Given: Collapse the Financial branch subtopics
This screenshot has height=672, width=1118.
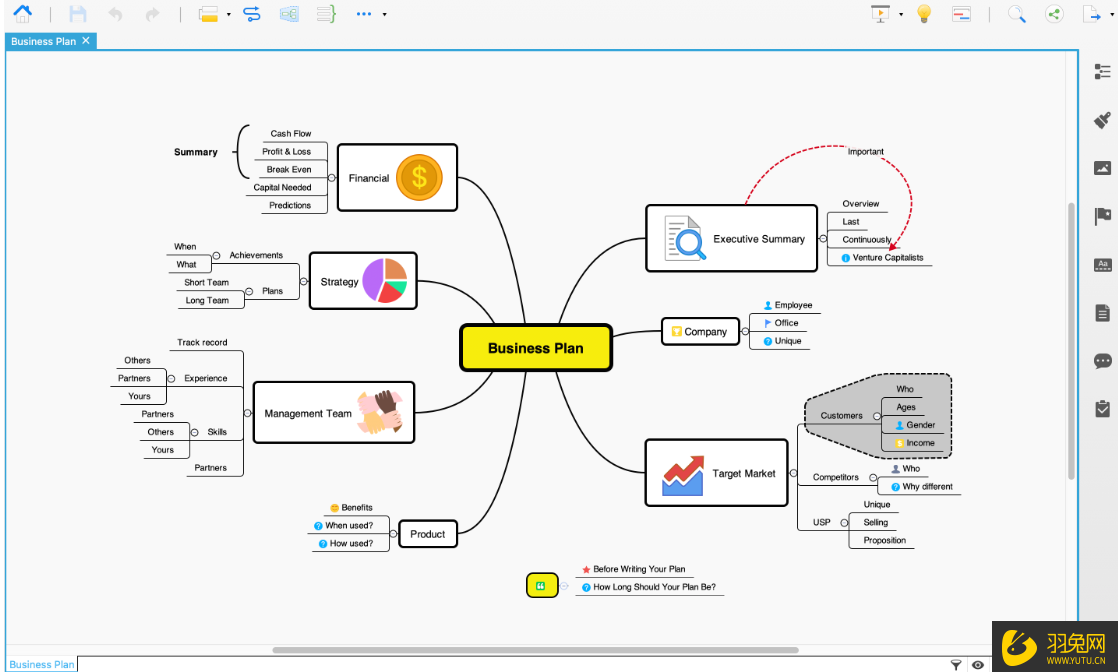Looking at the screenshot, I should pos(331,178).
